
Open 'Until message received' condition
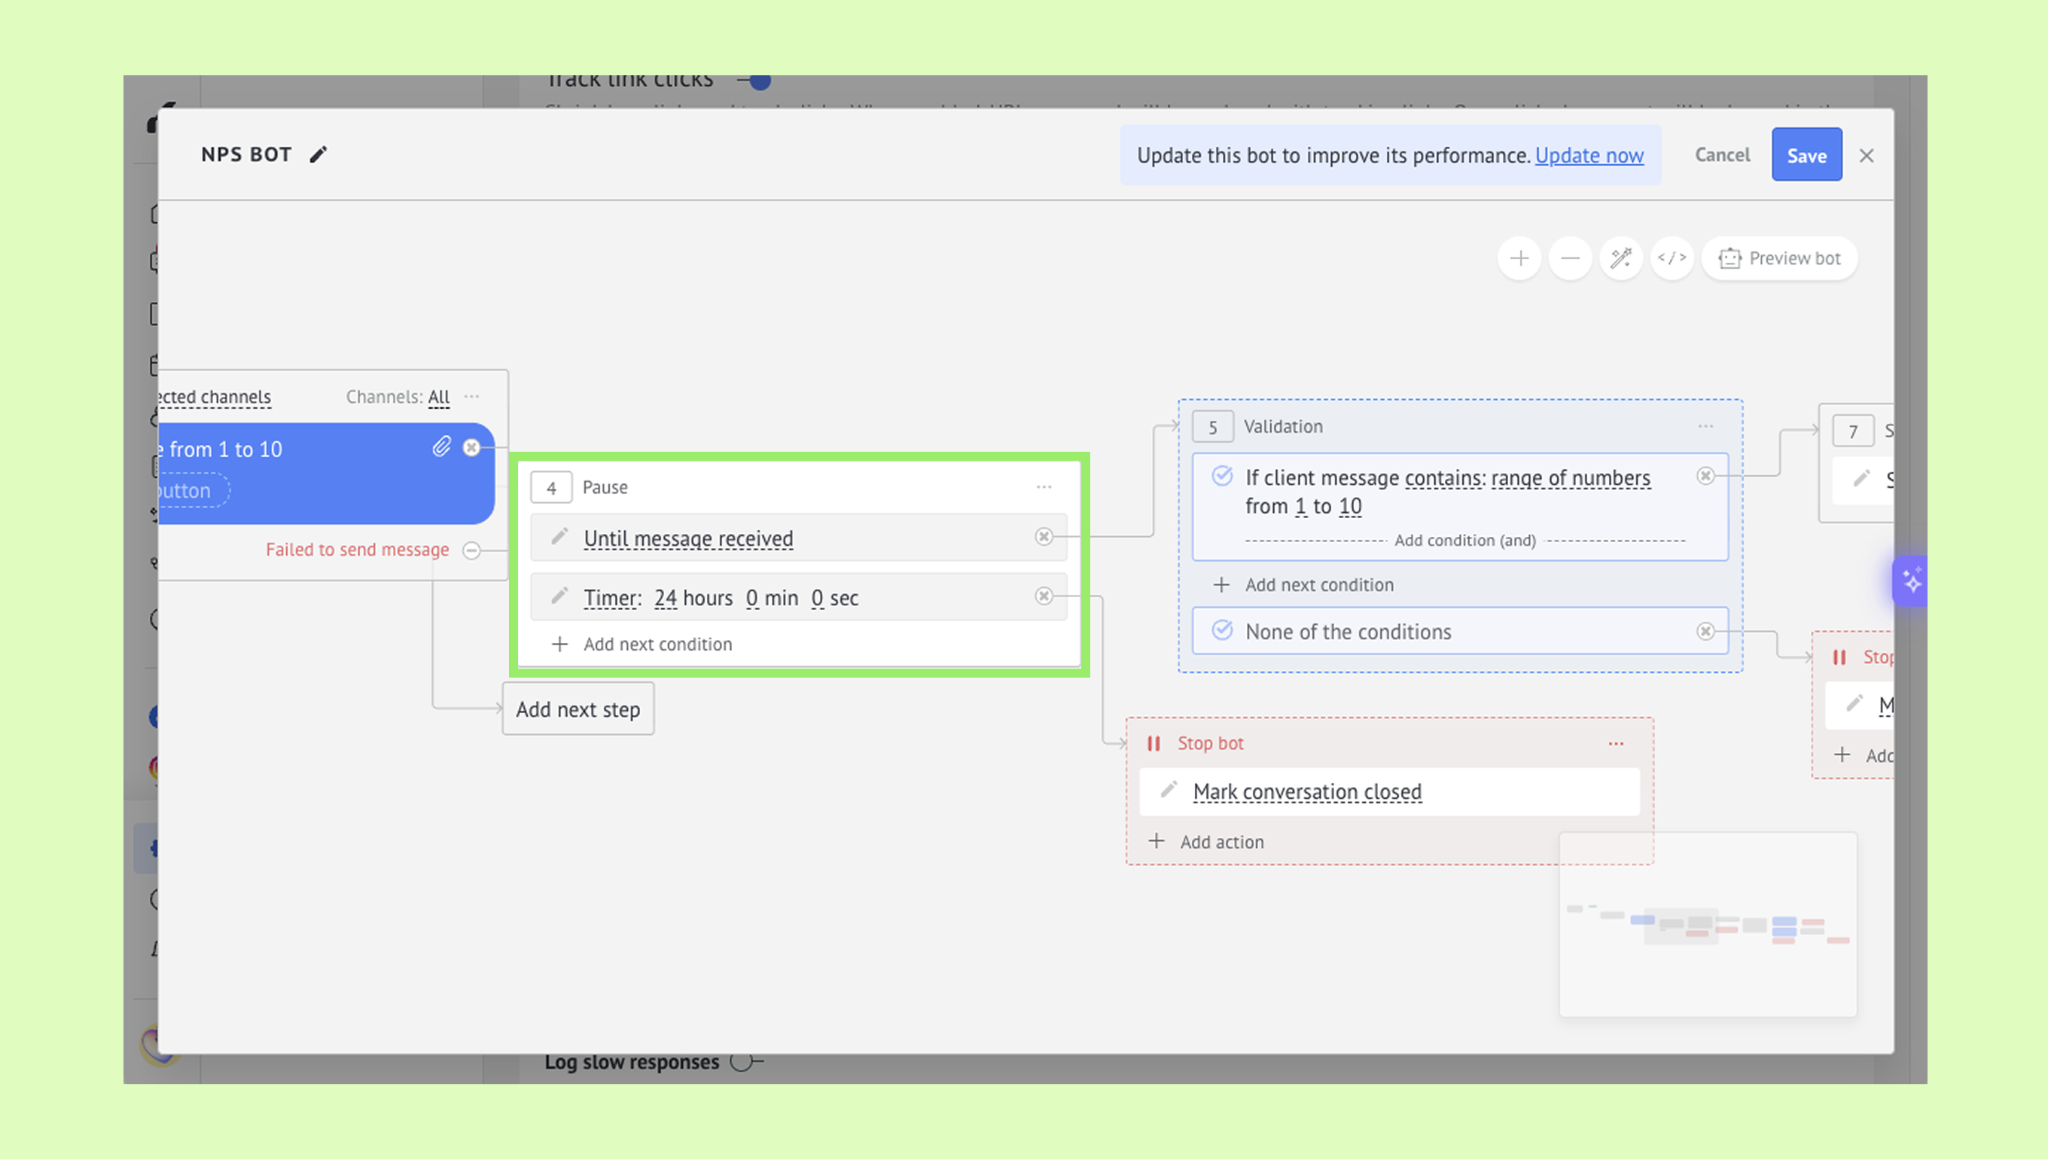(688, 538)
